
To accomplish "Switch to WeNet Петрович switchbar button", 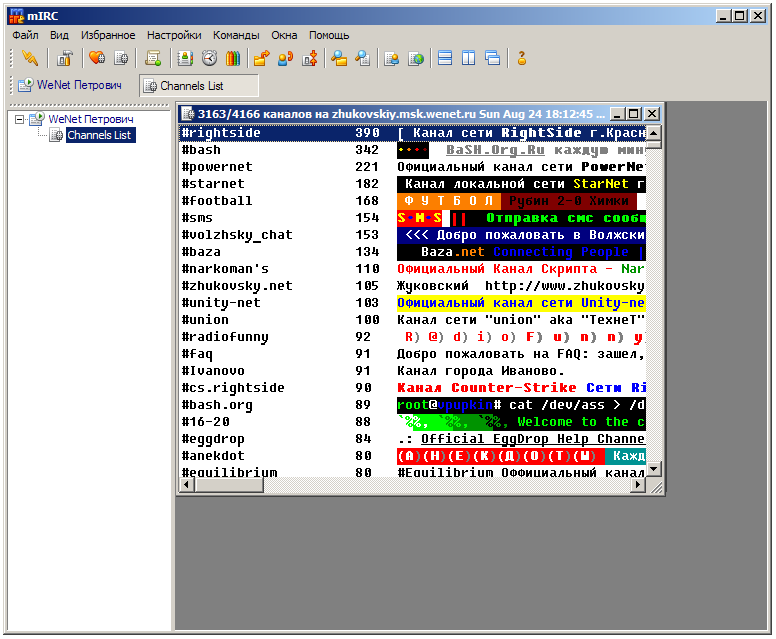I will pyautogui.click(x=70, y=85).
